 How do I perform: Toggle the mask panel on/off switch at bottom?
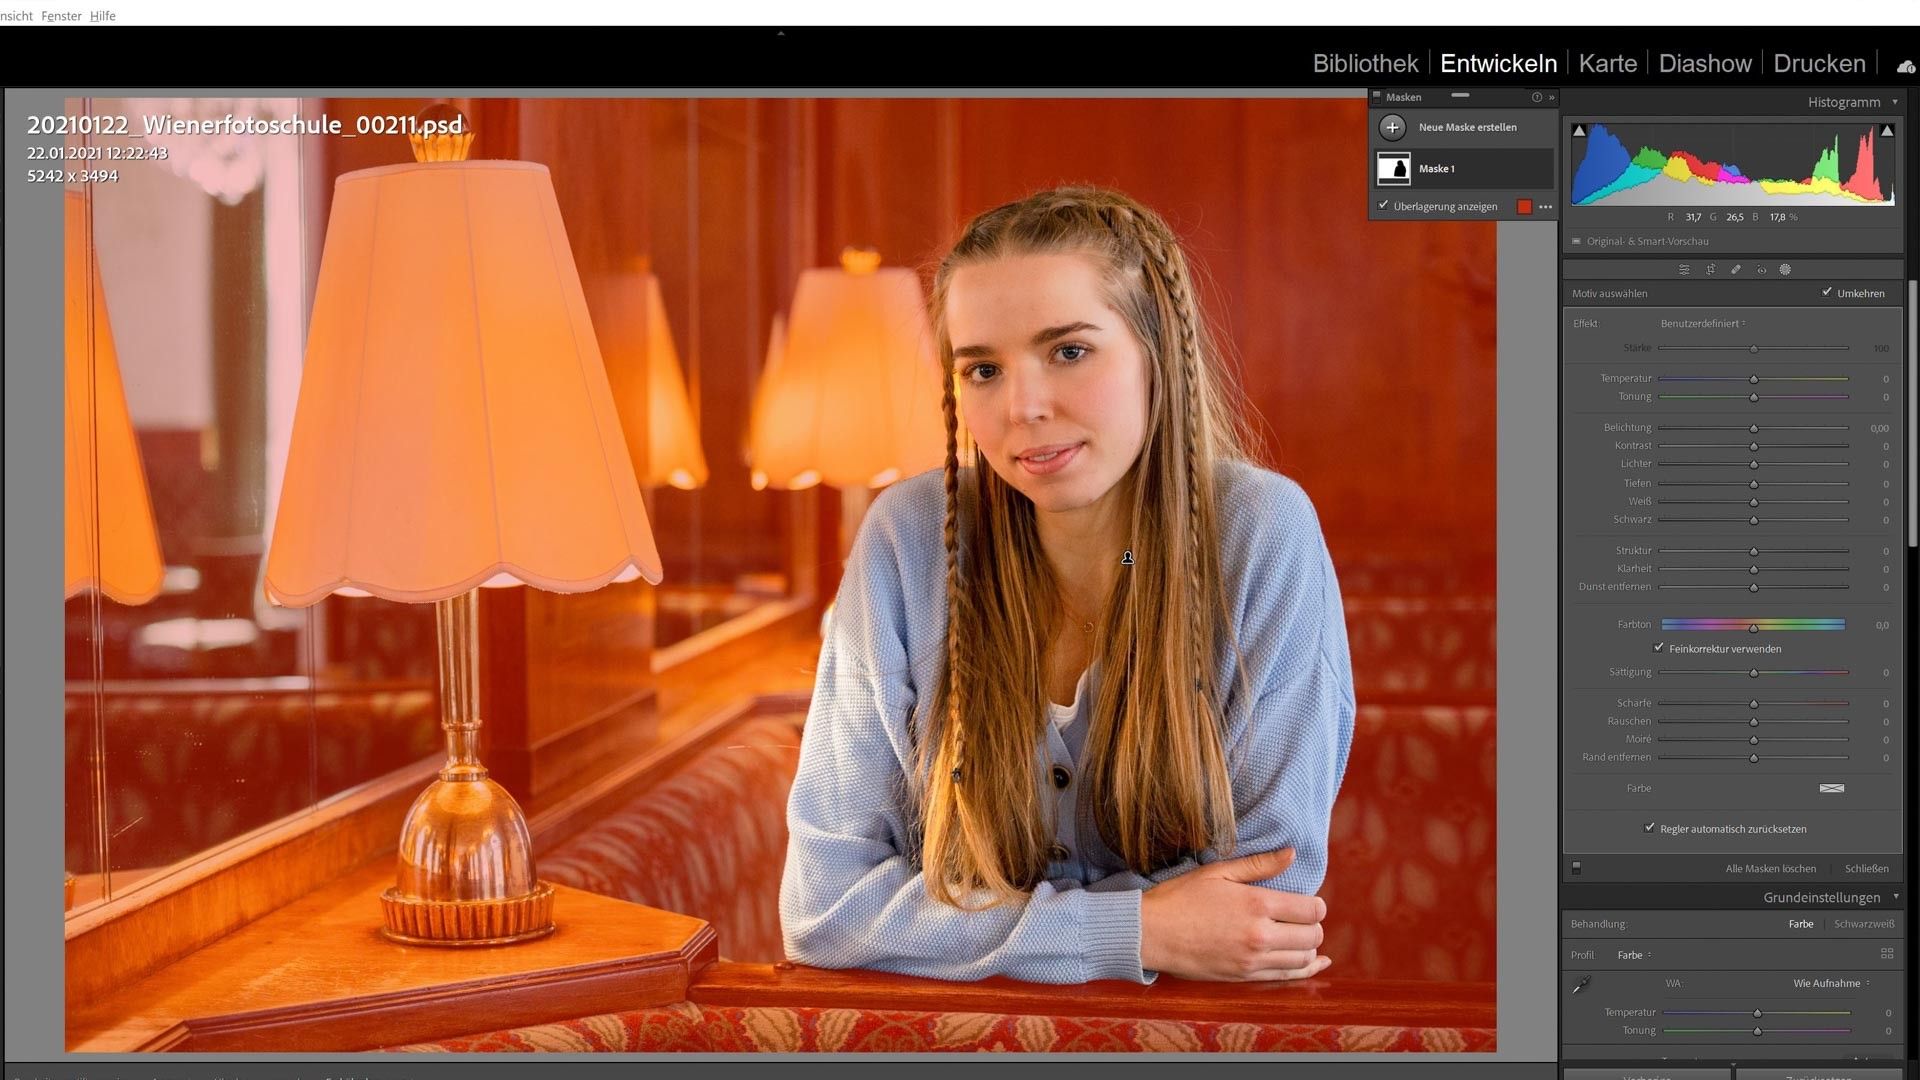point(1577,868)
